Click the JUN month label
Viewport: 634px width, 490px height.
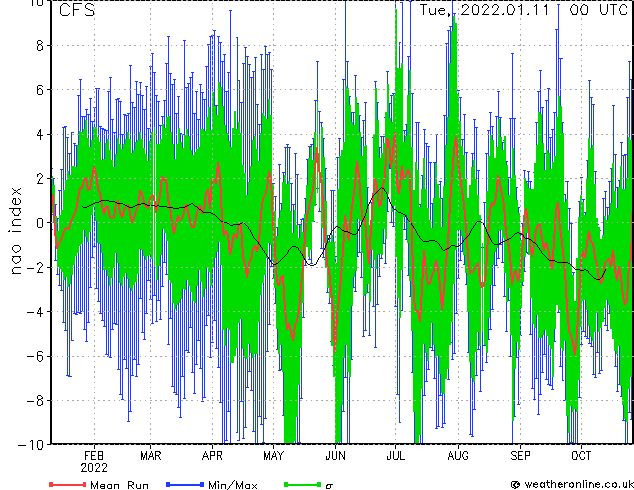tap(336, 456)
